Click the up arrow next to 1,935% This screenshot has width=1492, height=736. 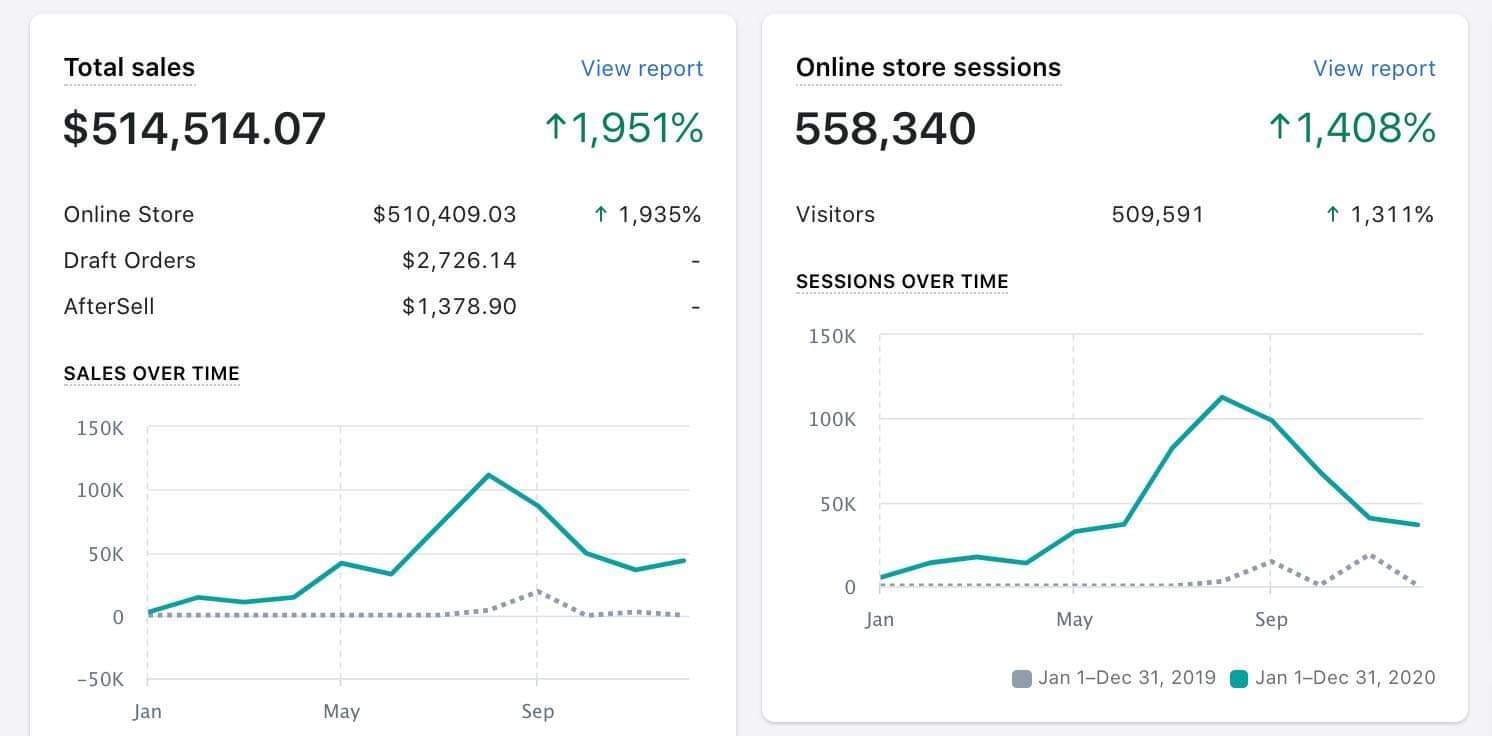(x=600, y=214)
